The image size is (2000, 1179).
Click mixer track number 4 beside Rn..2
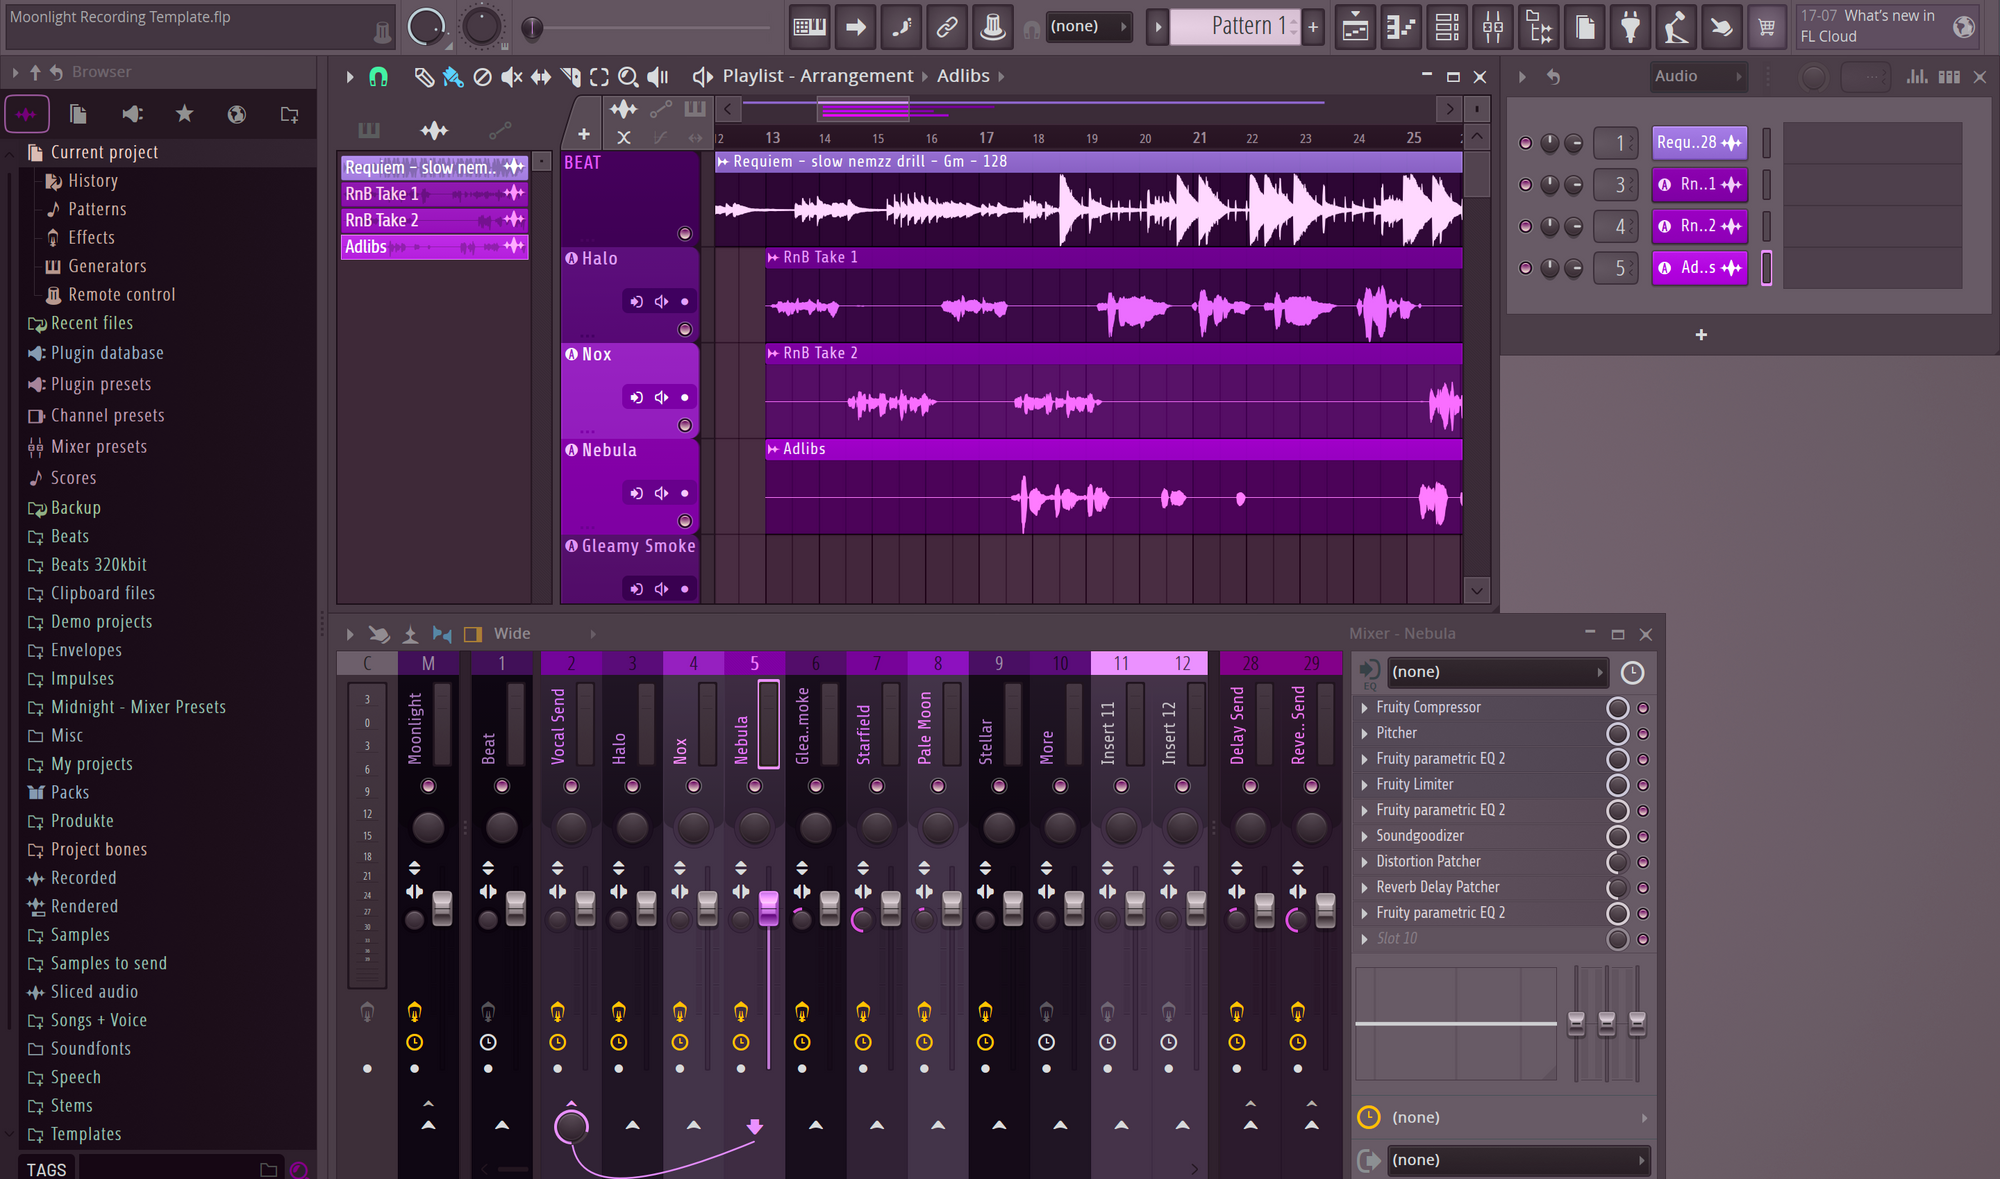click(x=1616, y=227)
